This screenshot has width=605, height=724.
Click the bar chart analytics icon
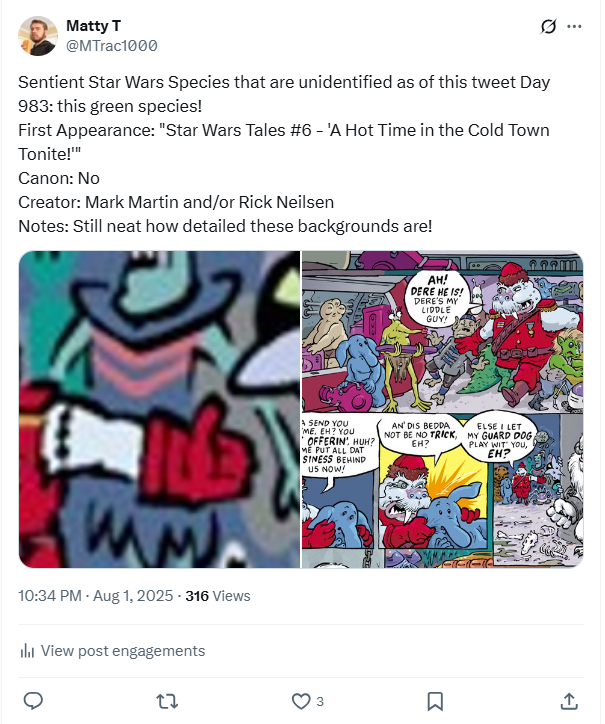tap(27, 651)
